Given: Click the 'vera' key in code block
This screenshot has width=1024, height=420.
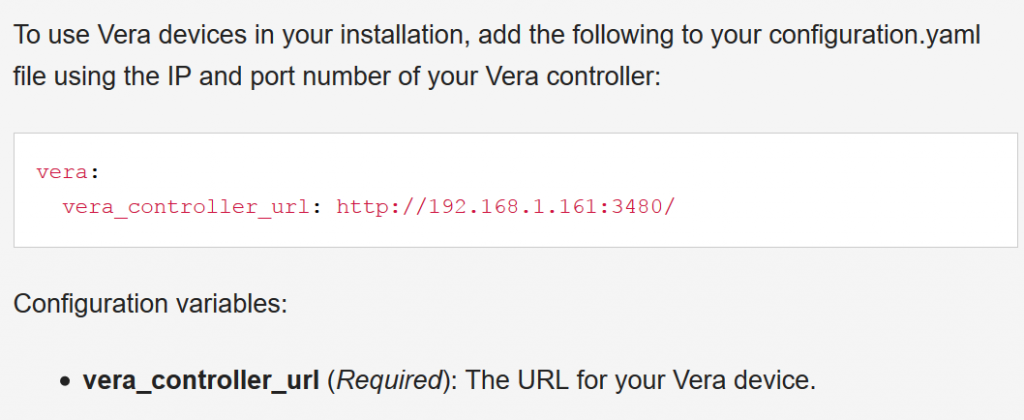Looking at the screenshot, I should (x=62, y=172).
